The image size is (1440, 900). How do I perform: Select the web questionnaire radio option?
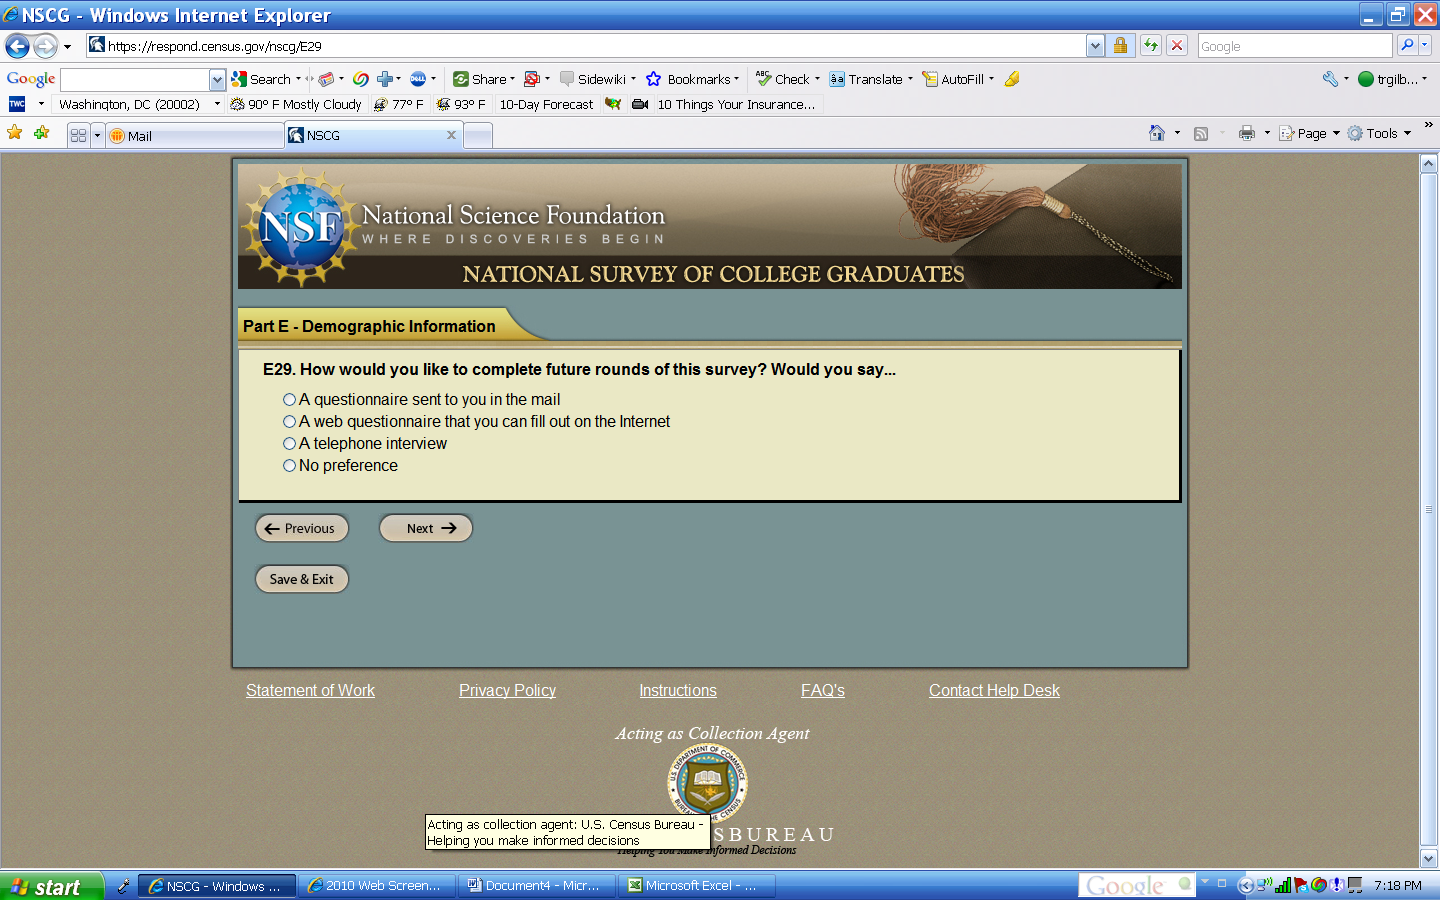[290, 422]
